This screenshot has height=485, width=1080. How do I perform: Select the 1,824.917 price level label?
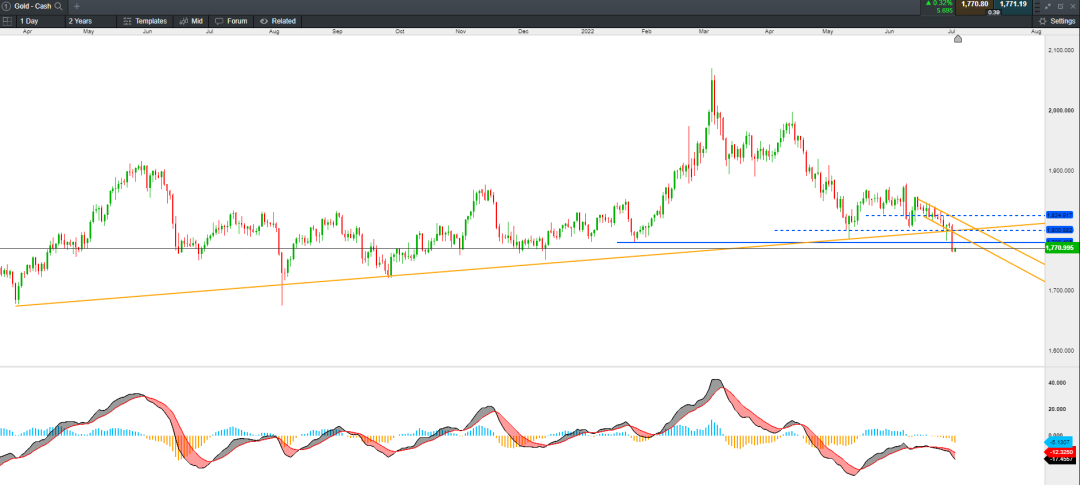[x=1059, y=215]
